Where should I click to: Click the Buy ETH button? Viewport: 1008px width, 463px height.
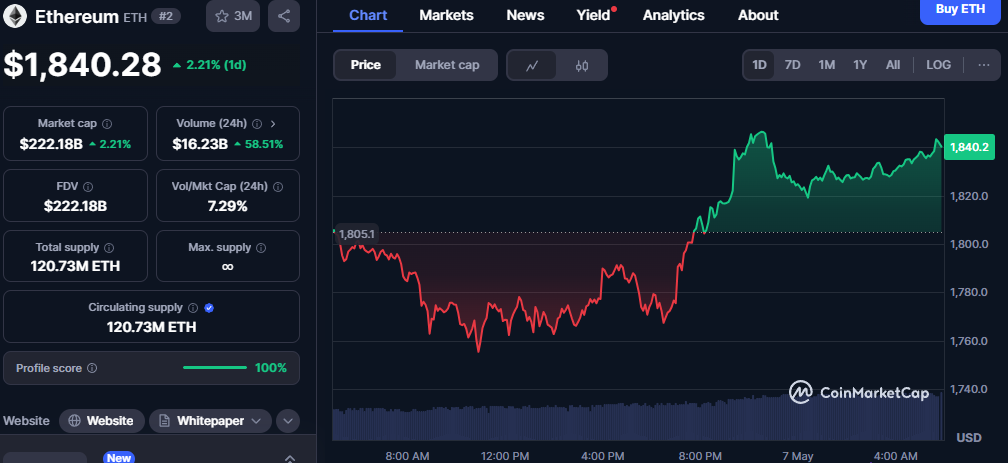[x=960, y=10]
